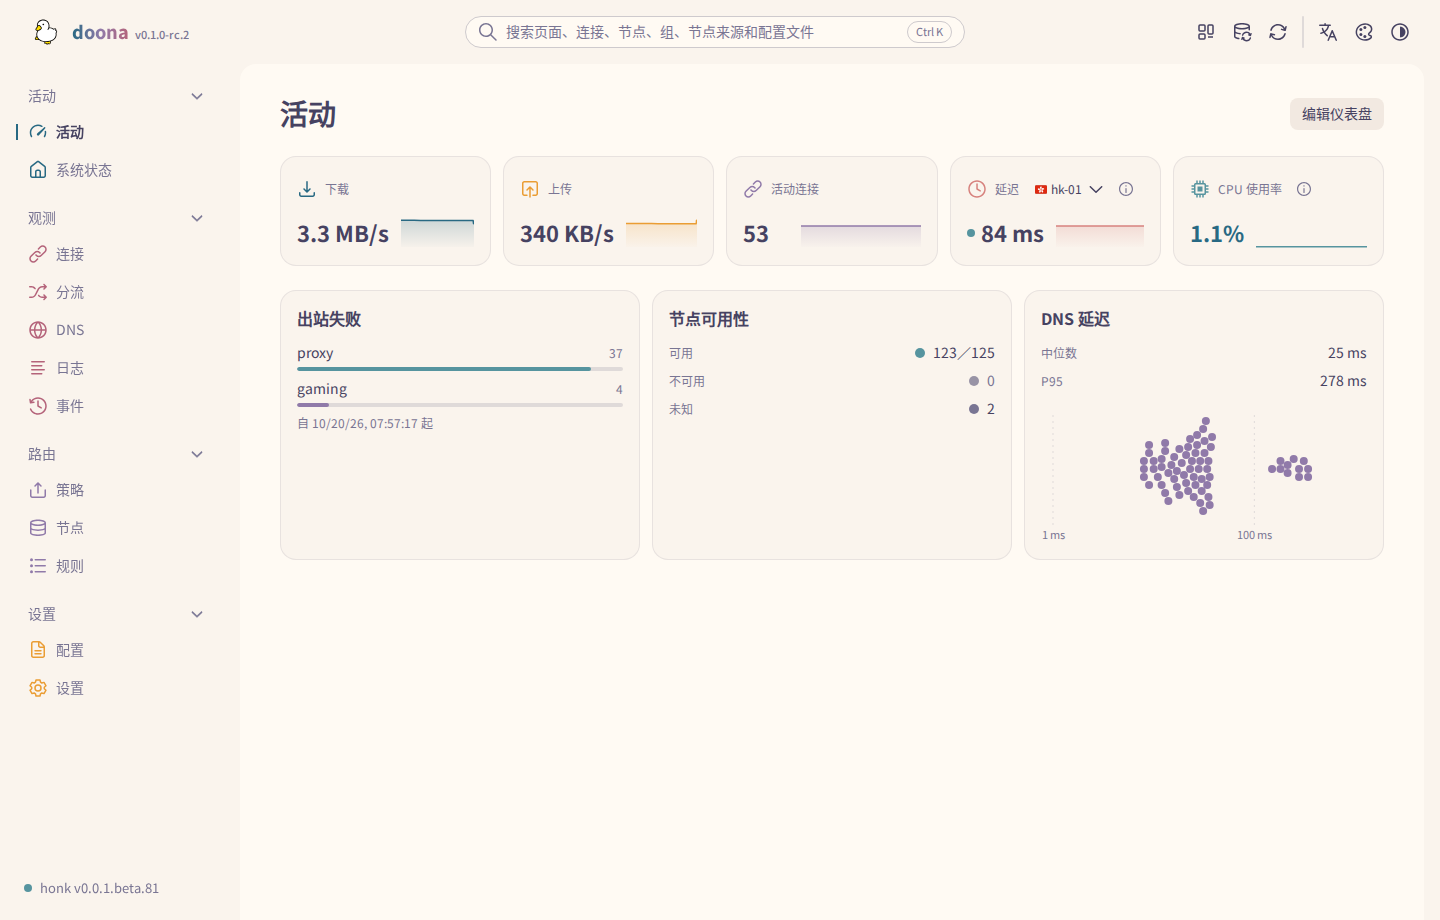Screen dimensions: 1440x920
Task: Click the clock icon in 延迟 card
Action: pos(977,189)
